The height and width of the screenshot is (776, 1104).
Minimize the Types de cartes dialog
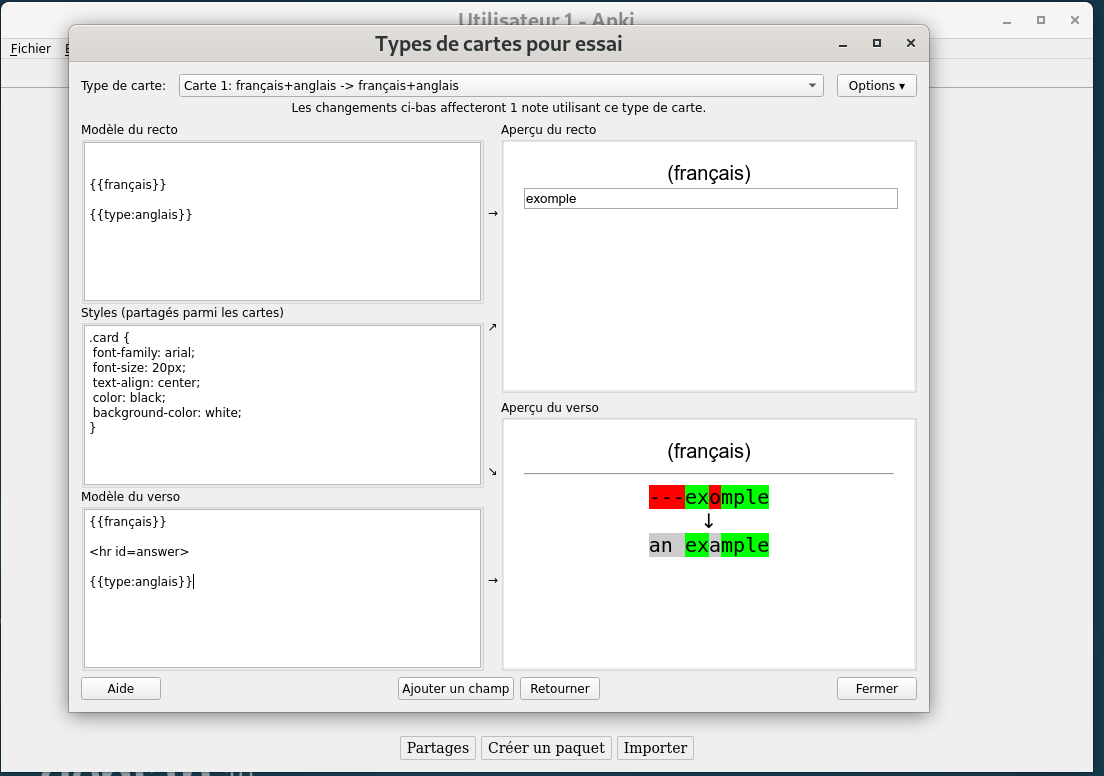coord(843,43)
